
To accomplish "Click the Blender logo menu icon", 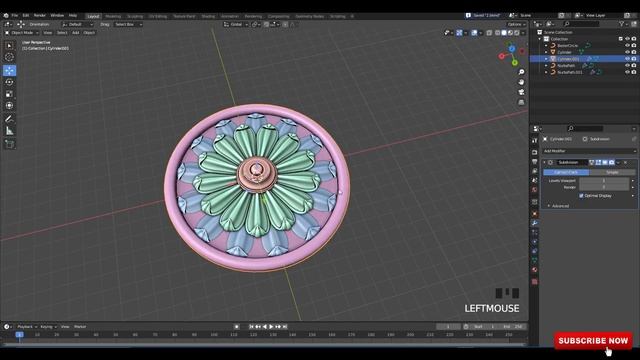I will 6,16.
